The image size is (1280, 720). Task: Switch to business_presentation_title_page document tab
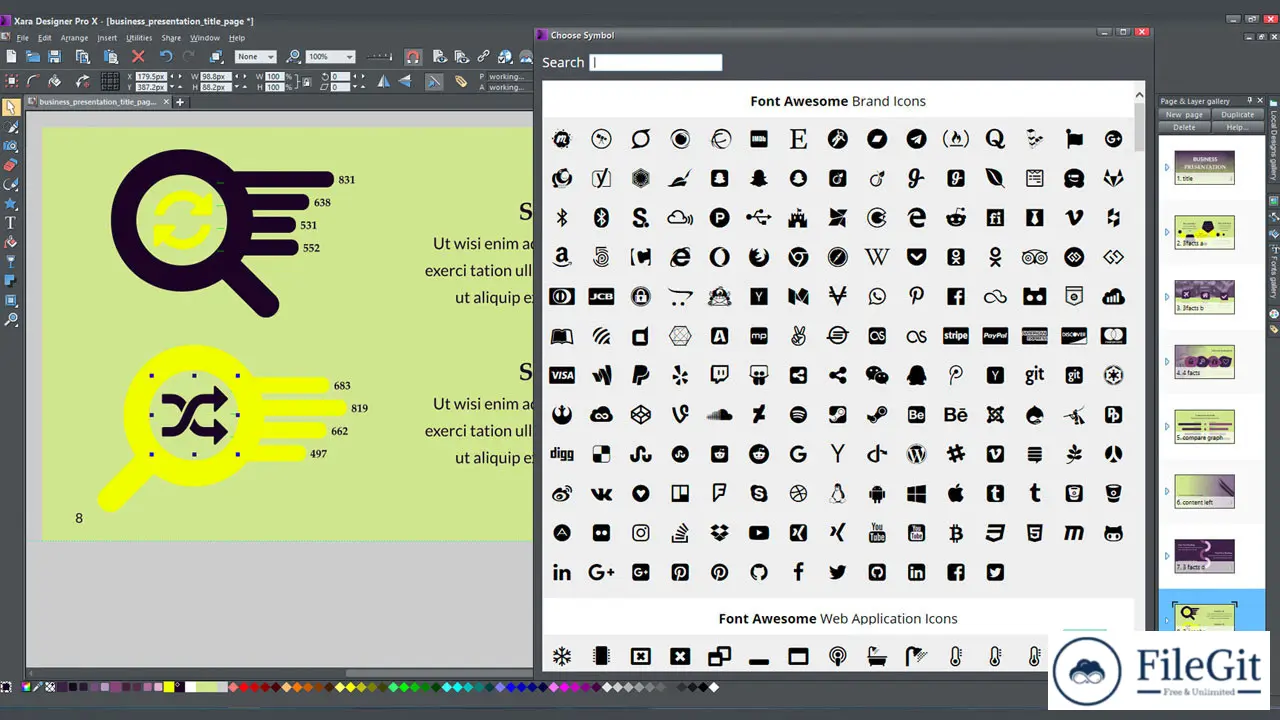(x=97, y=102)
